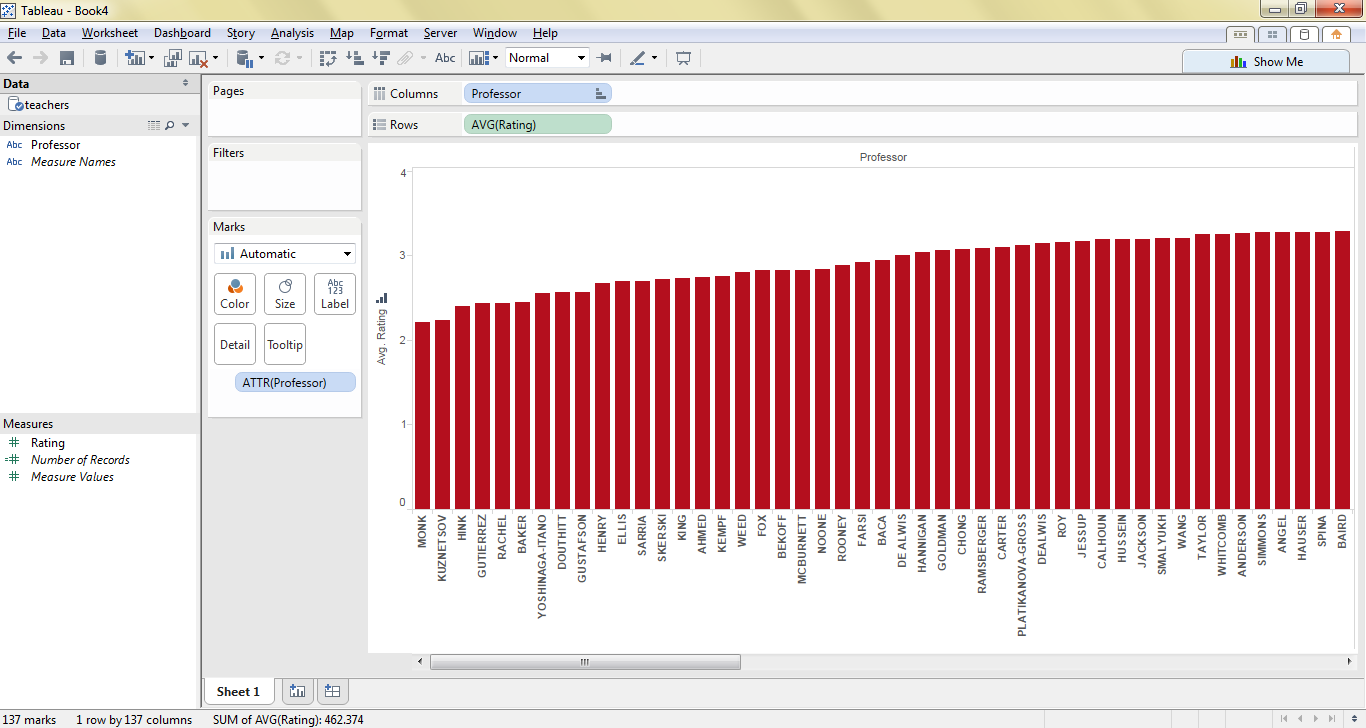Select the AVG(Rating) pill on Rows

[537, 125]
